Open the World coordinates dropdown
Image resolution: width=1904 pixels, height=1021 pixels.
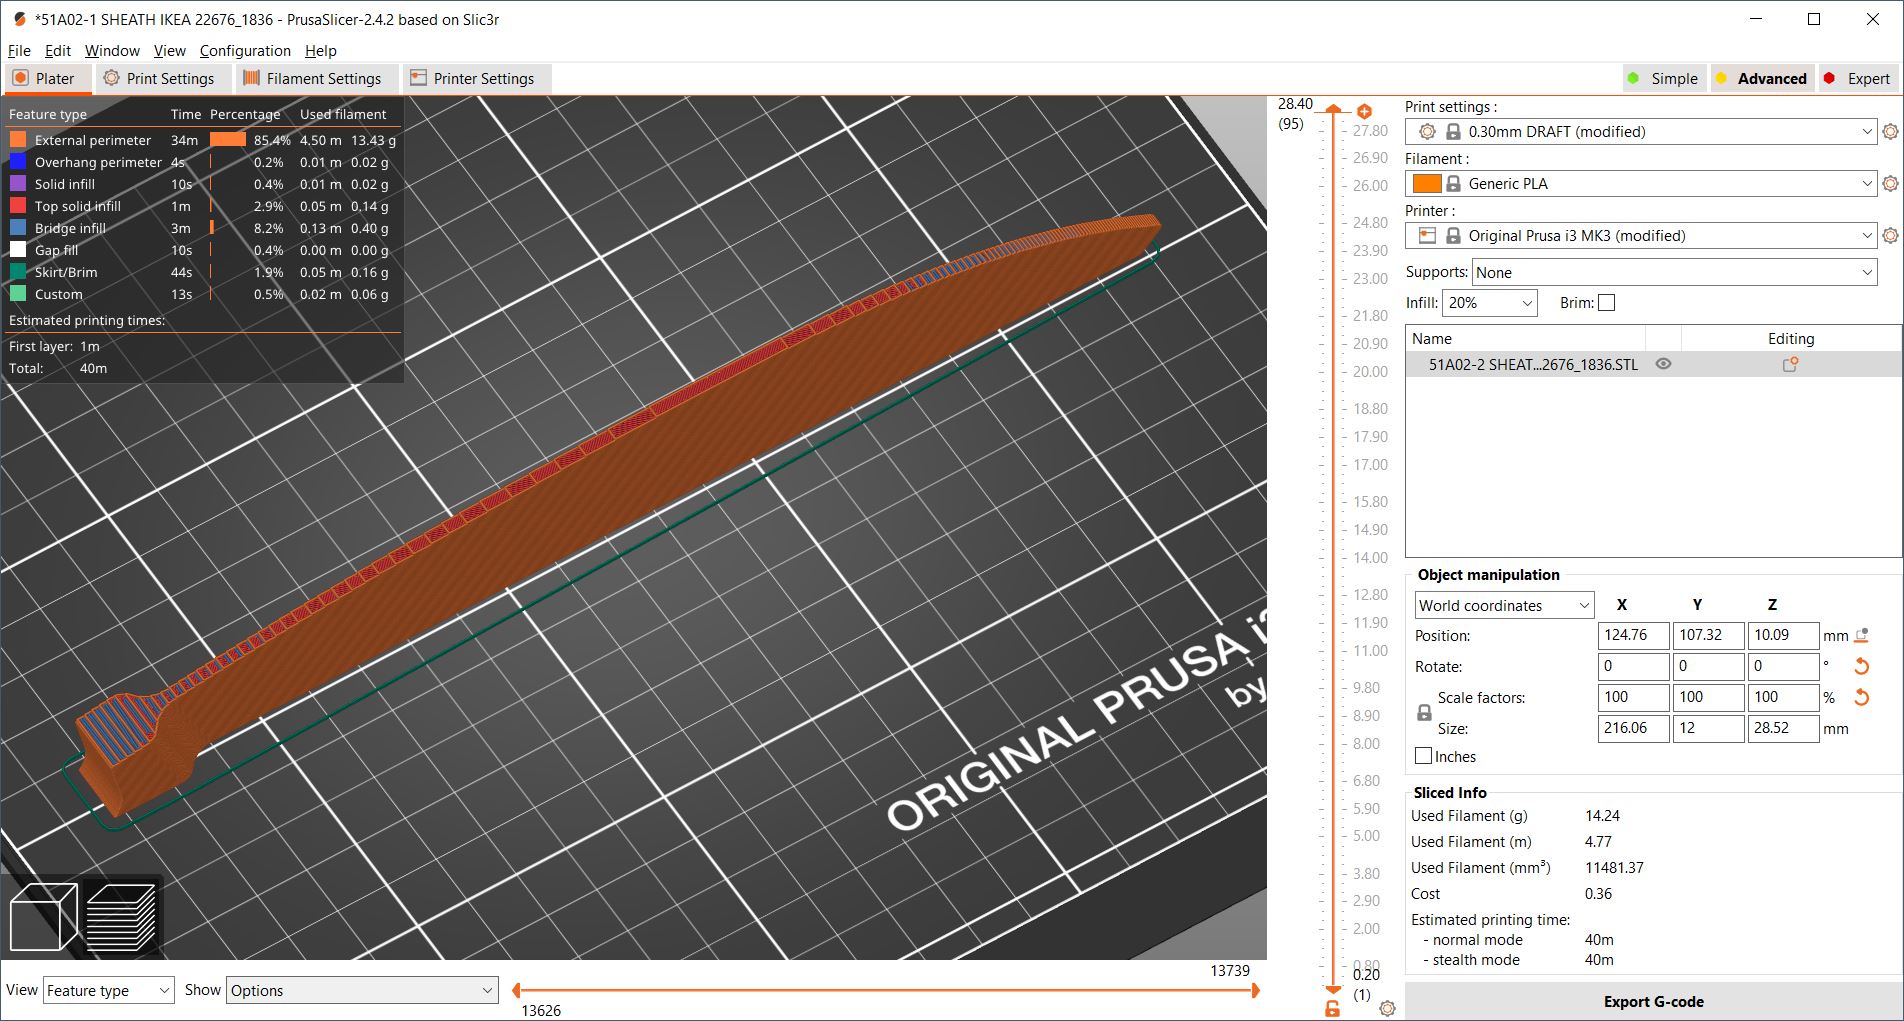pyautogui.click(x=1503, y=606)
